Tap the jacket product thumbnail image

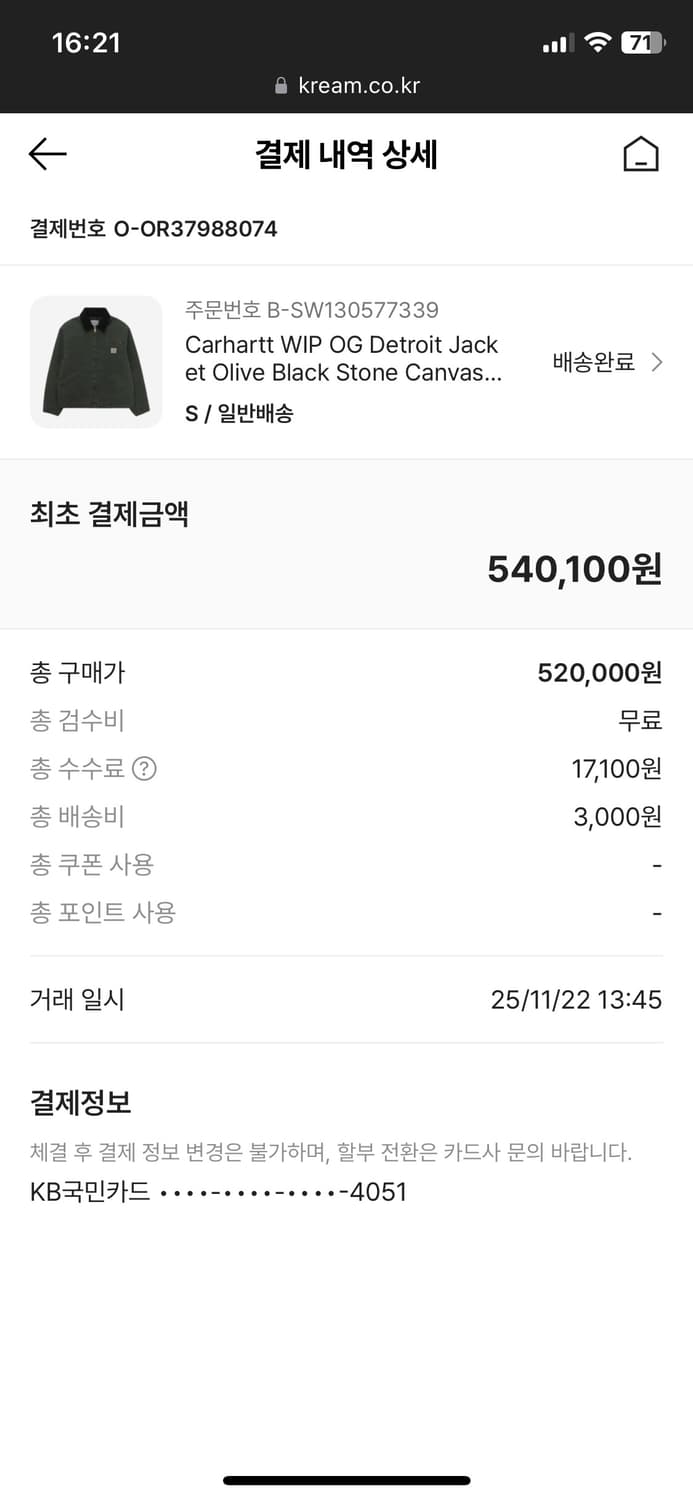(x=96, y=362)
